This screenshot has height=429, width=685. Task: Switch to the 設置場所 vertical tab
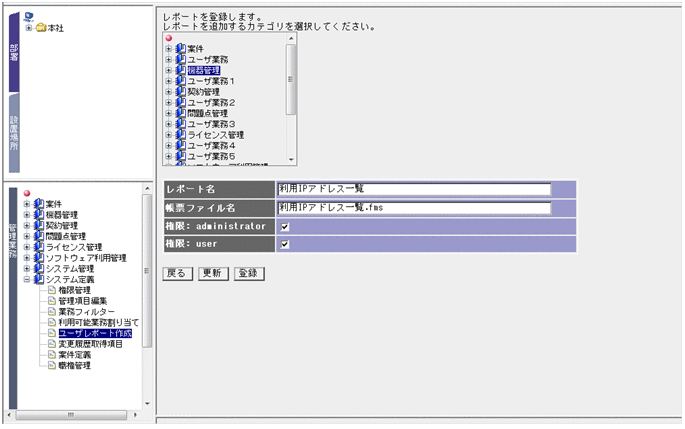14,133
